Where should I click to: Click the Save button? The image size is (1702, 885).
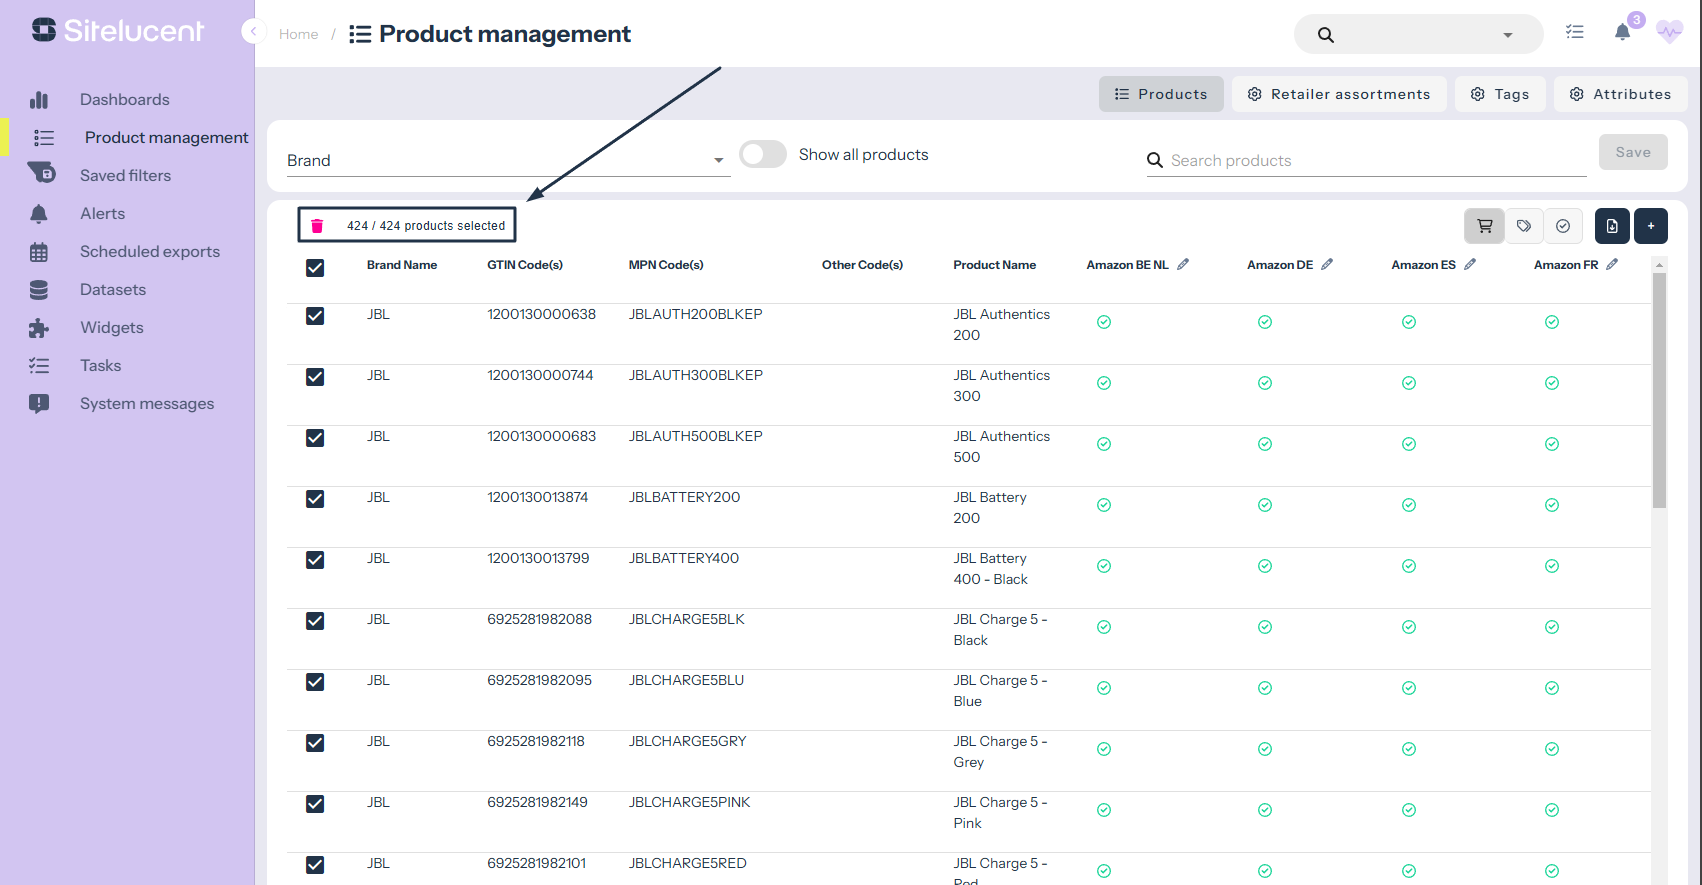(1632, 152)
